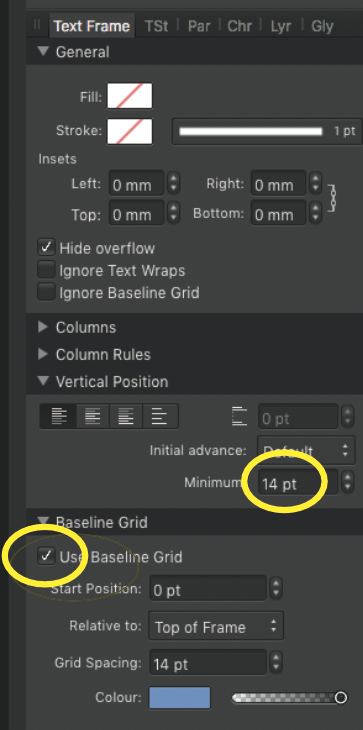Expand the Column Rules section
This screenshot has height=730, width=363.
pos(43,354)
